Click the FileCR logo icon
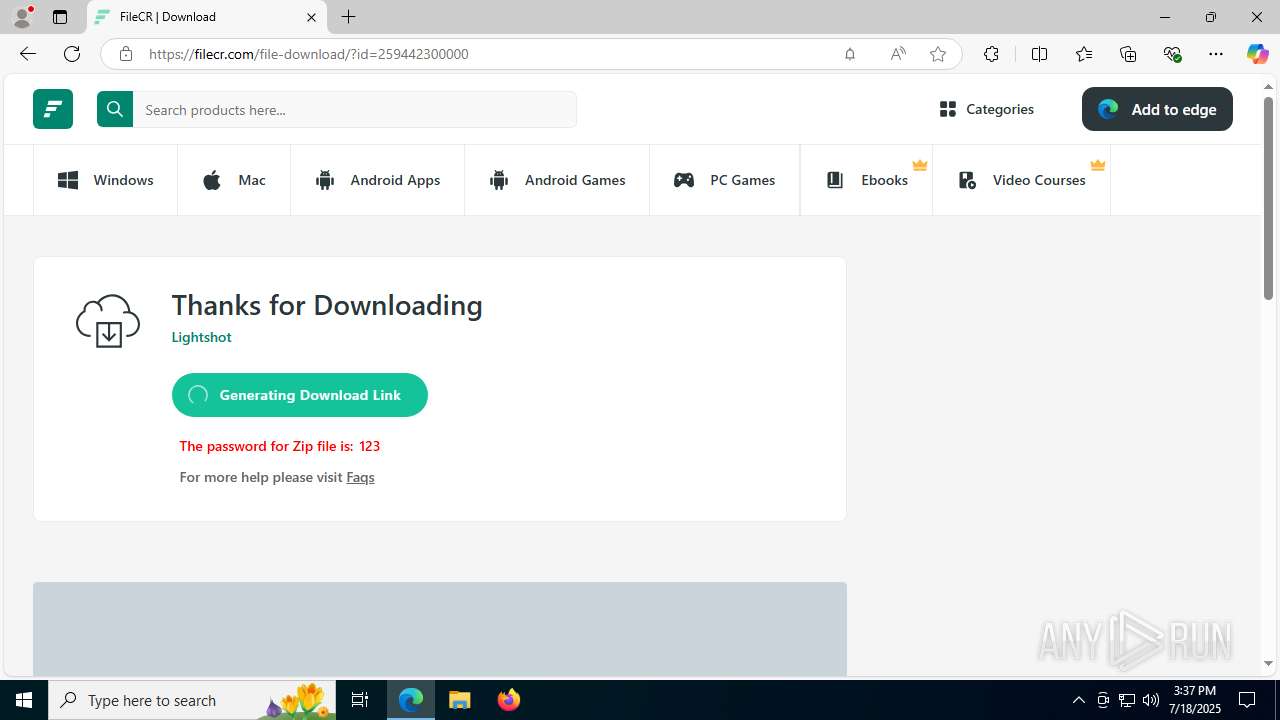1280x720 pixels. (53, 109)
